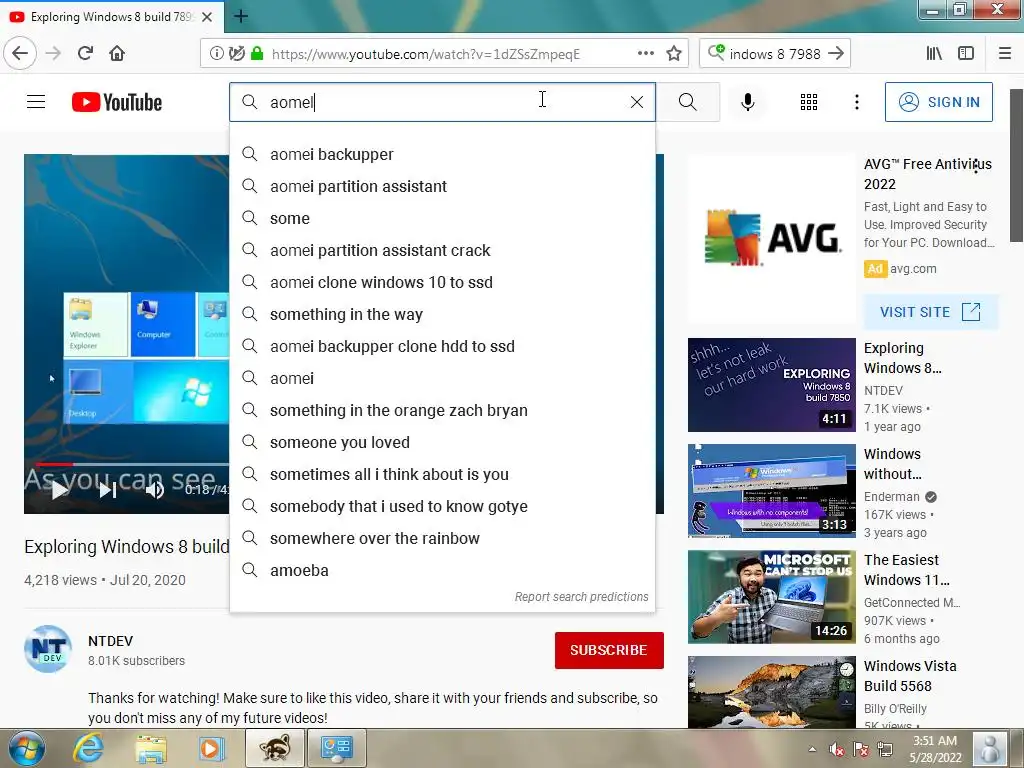Image resolution: width=1024 pixels, height=768 pixels.
Task: Open AVG ad options three-dot menu
Action: point(976,167)
